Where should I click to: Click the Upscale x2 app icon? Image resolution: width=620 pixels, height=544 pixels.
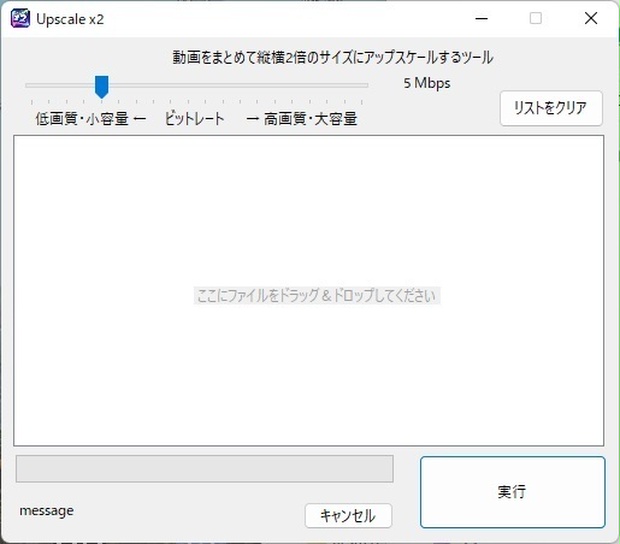pos(20,19)
